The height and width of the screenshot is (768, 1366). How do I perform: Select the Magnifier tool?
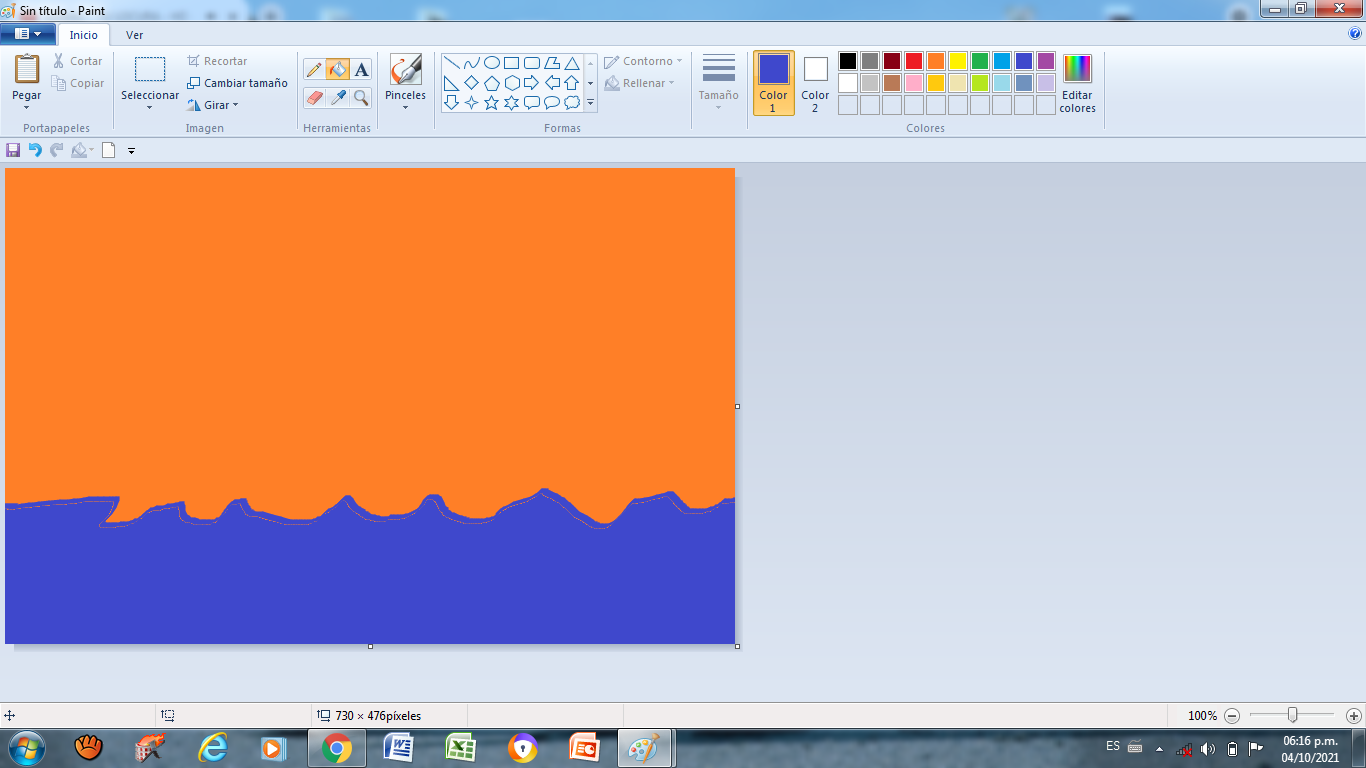pyautogui.click(x=361, y=97)
